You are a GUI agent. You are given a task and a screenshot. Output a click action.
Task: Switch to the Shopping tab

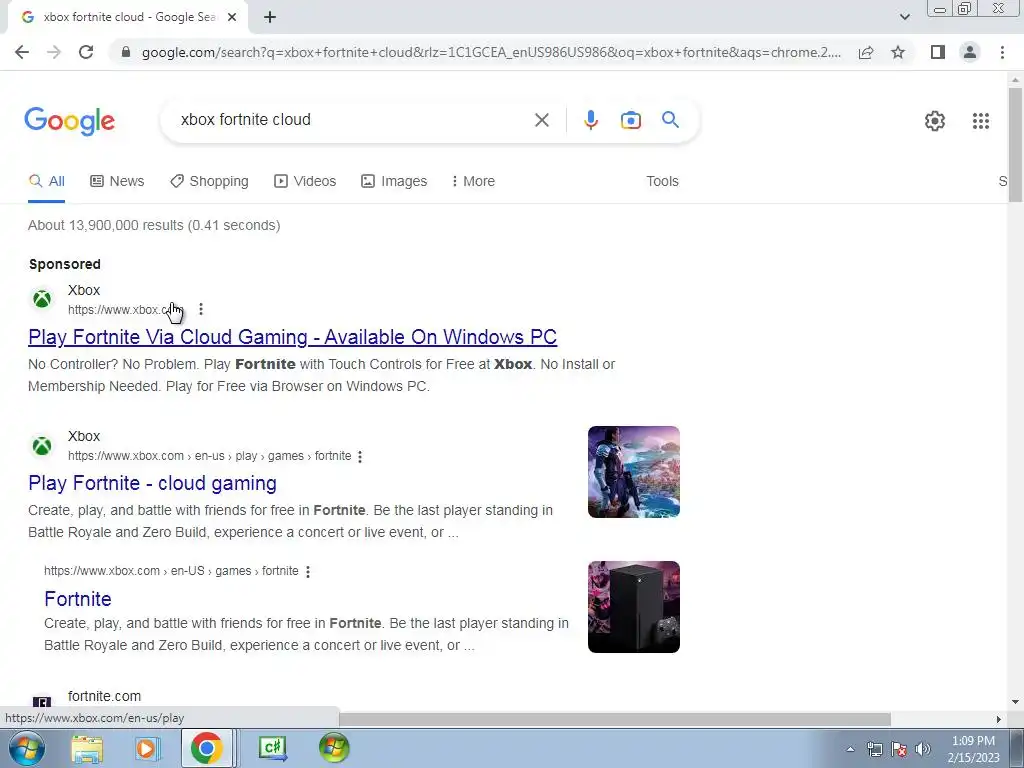(209, 182)
